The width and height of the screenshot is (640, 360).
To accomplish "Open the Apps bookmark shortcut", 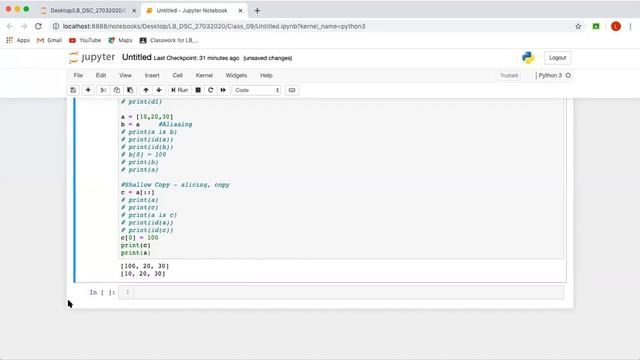I will (x=18, y=40).
